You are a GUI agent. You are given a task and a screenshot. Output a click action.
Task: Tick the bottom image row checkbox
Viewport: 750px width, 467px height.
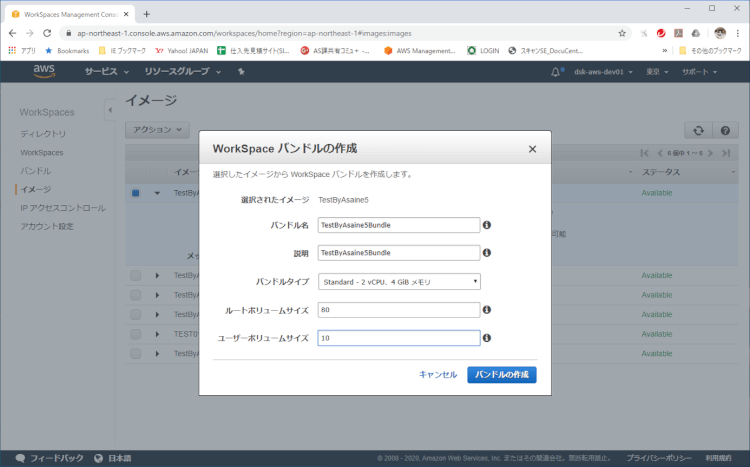[135, 354]
